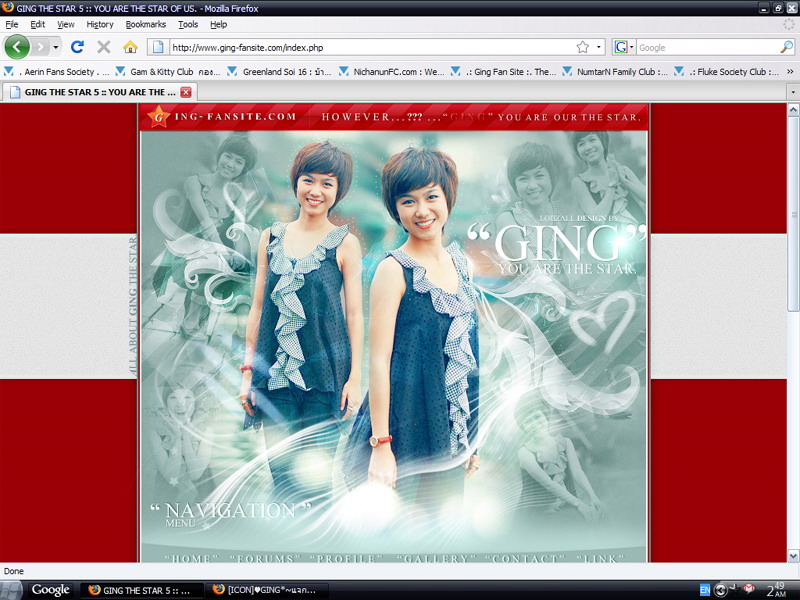Viewport: 800px width, 600px height.
Task: Open the Greenland Soi 16 bookmark
Action: pos(280,72)
